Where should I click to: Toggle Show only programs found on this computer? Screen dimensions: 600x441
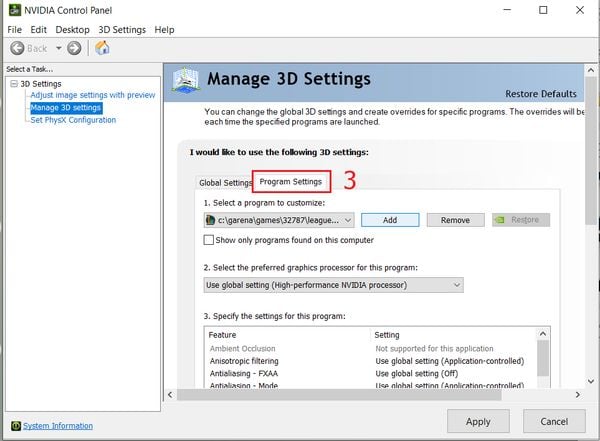[209, 240]
